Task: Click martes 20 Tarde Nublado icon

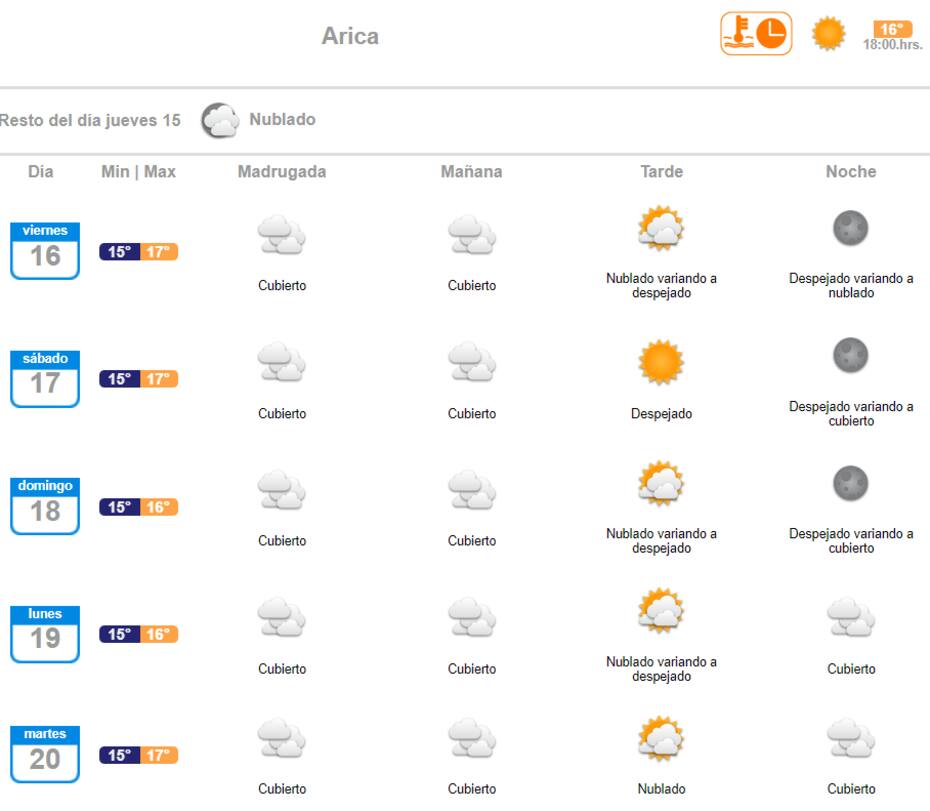Action: coord(661,739)
